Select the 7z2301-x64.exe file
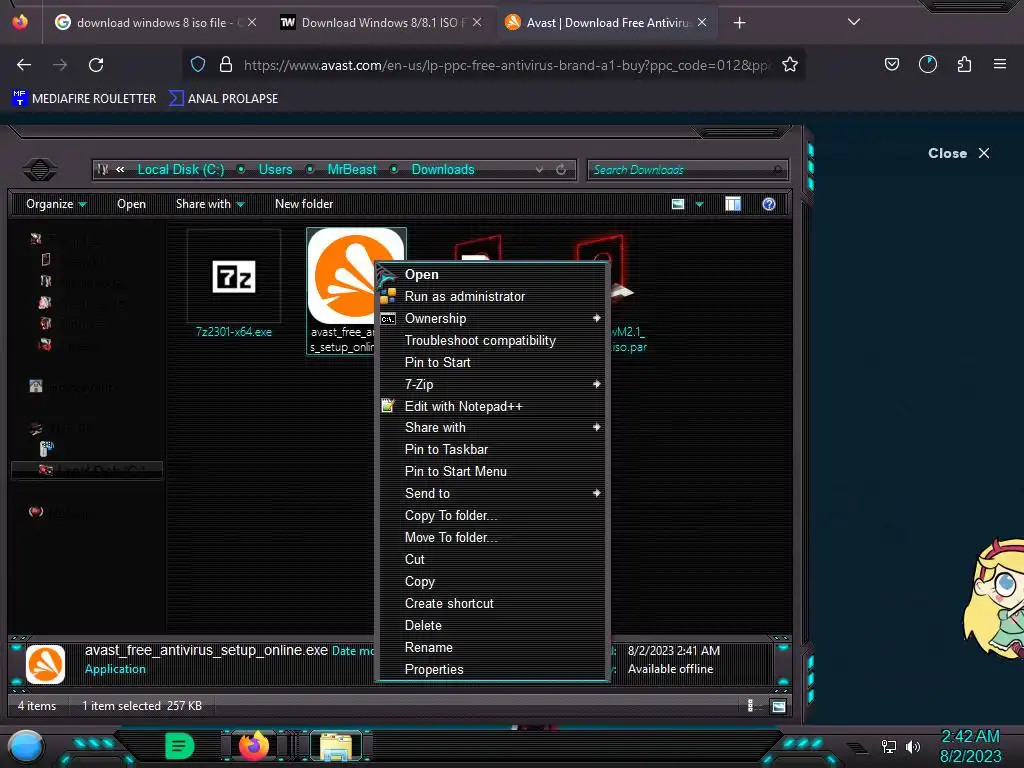The image size is (1024, 768). click(234, 283)
